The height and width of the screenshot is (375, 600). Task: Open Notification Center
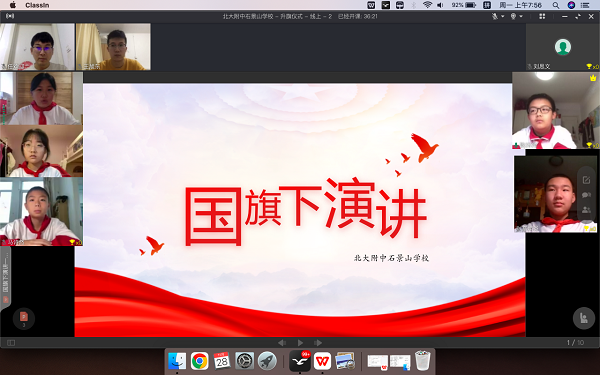[x=585, y=5]
